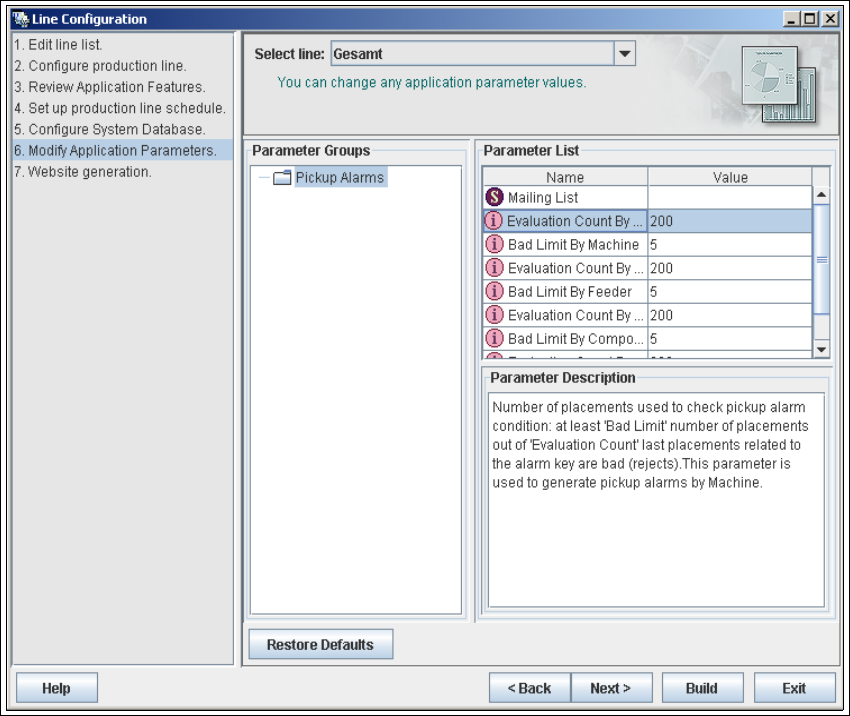Click the Bad Limit By Machine value 5
This screenshot has width=850, height=716.
click(730, 244)
